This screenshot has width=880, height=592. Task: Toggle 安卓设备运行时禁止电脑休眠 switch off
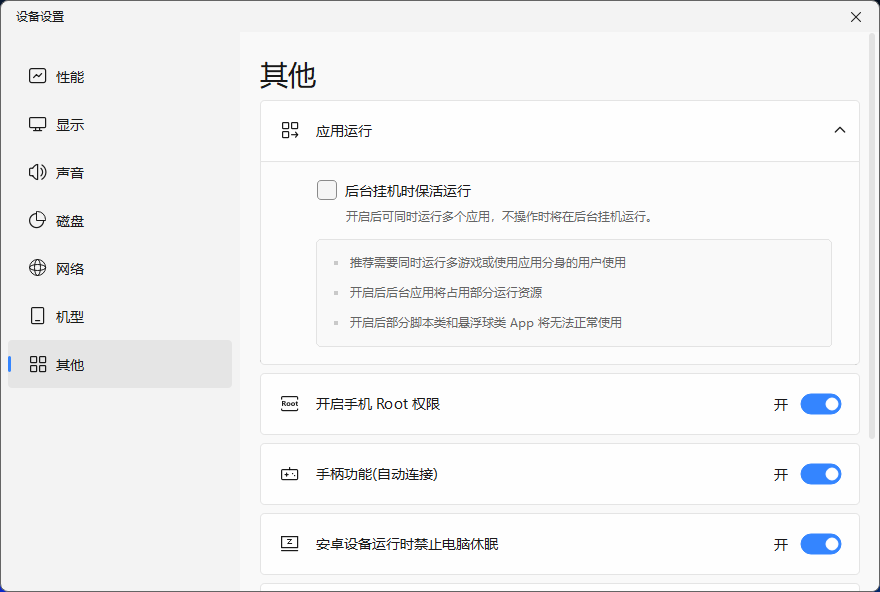click(820, 544)
